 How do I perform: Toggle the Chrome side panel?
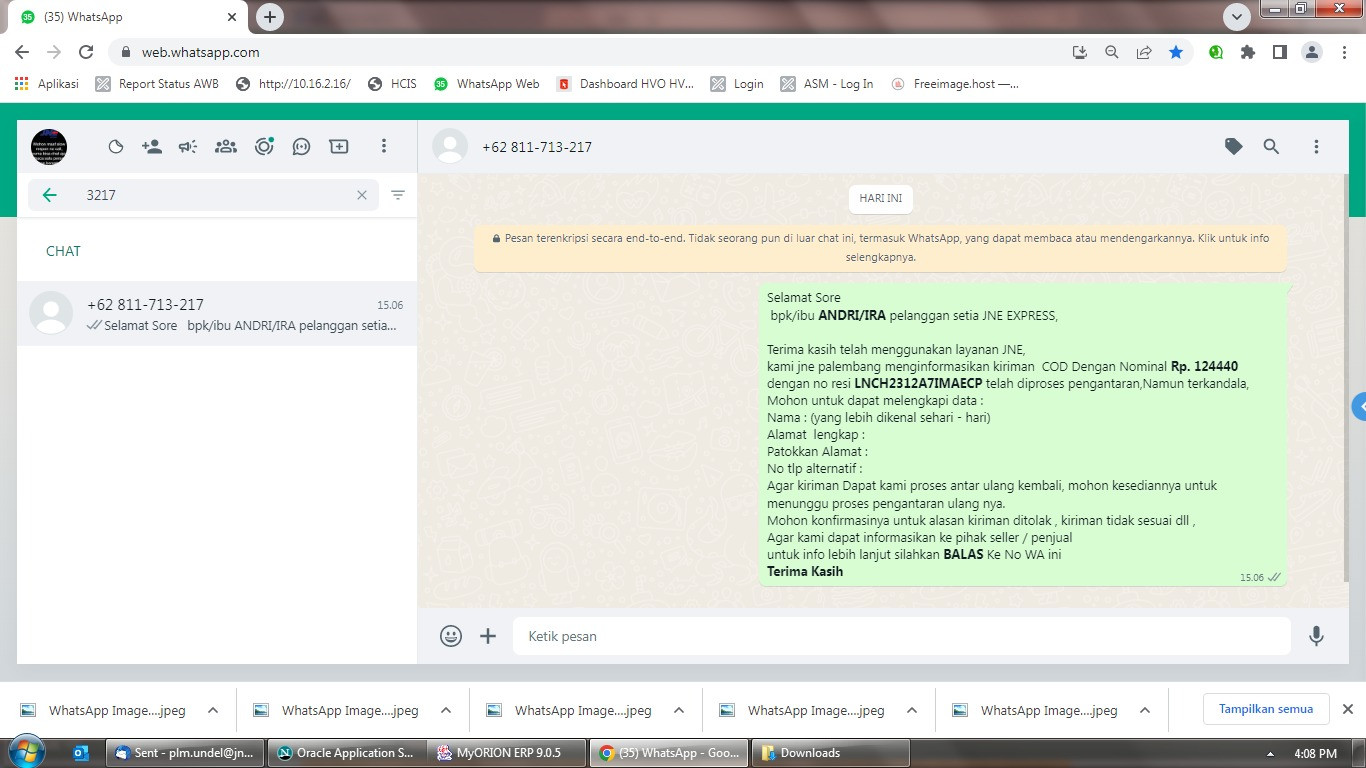tap(1280, 52)
